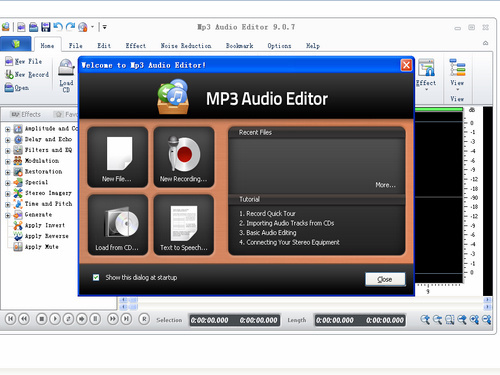Image resolution: width=500 pixels, height=375 pixels.
Task: Expand the Time and Pitch tree node
Action: [x=8, y=204]
